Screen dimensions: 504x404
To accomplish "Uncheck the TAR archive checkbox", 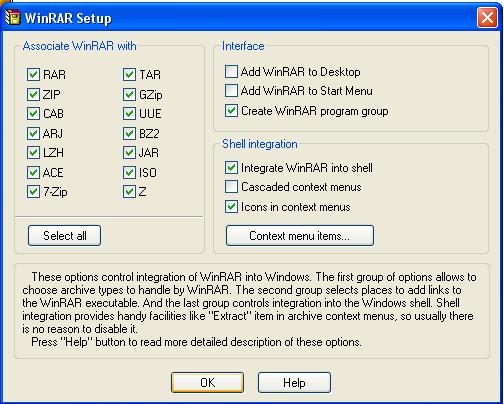I will tap(129, 75).
